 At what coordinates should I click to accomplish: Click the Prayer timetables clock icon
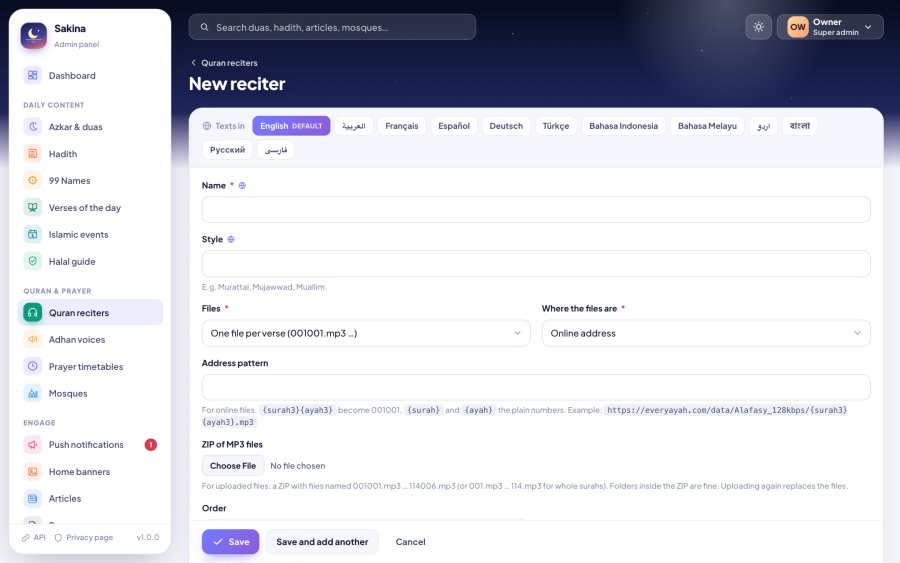point(33,366)
